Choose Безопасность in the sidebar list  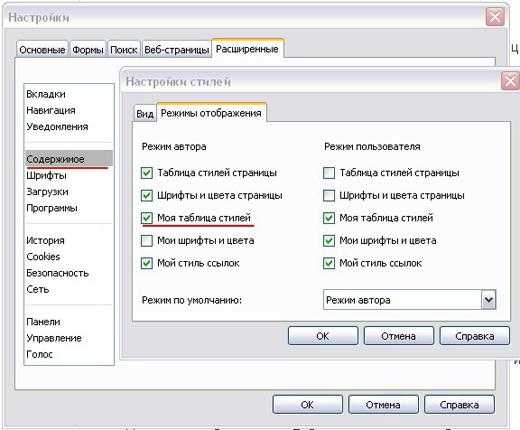tap(57, 273)
